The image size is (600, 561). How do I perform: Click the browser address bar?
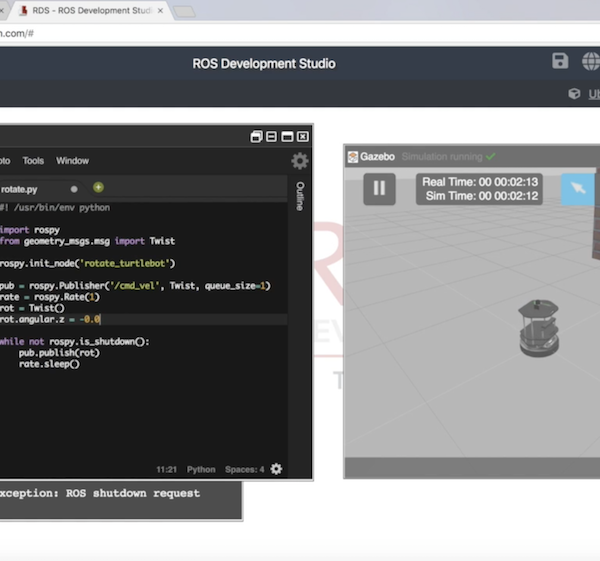pyautogui.click(x=300, y=33)
